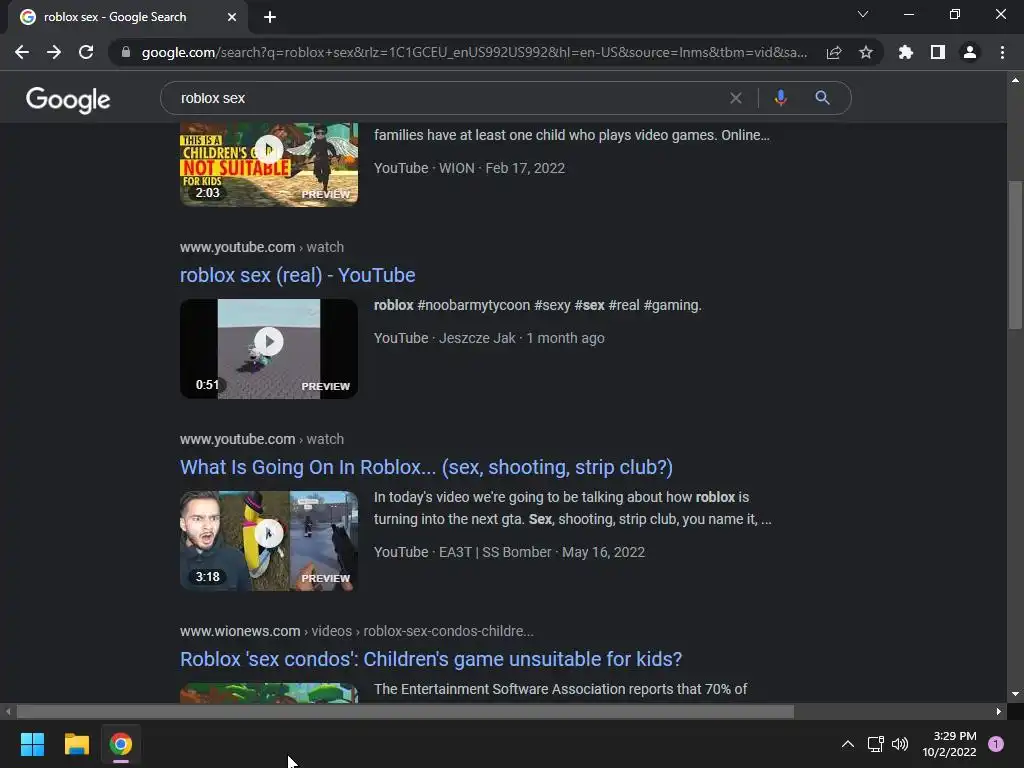Click the vertical scrollbar up arrow
The image size is (1024, 768).
1015,80
